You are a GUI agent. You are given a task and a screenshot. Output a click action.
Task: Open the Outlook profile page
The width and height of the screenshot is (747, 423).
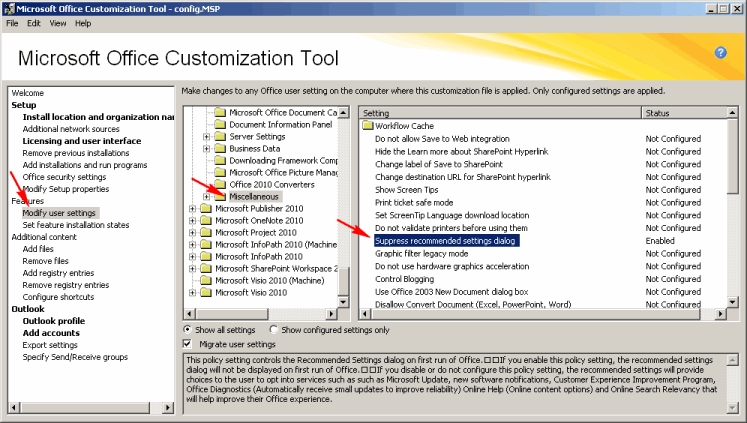pyautogui.click(x=54, y=321)
